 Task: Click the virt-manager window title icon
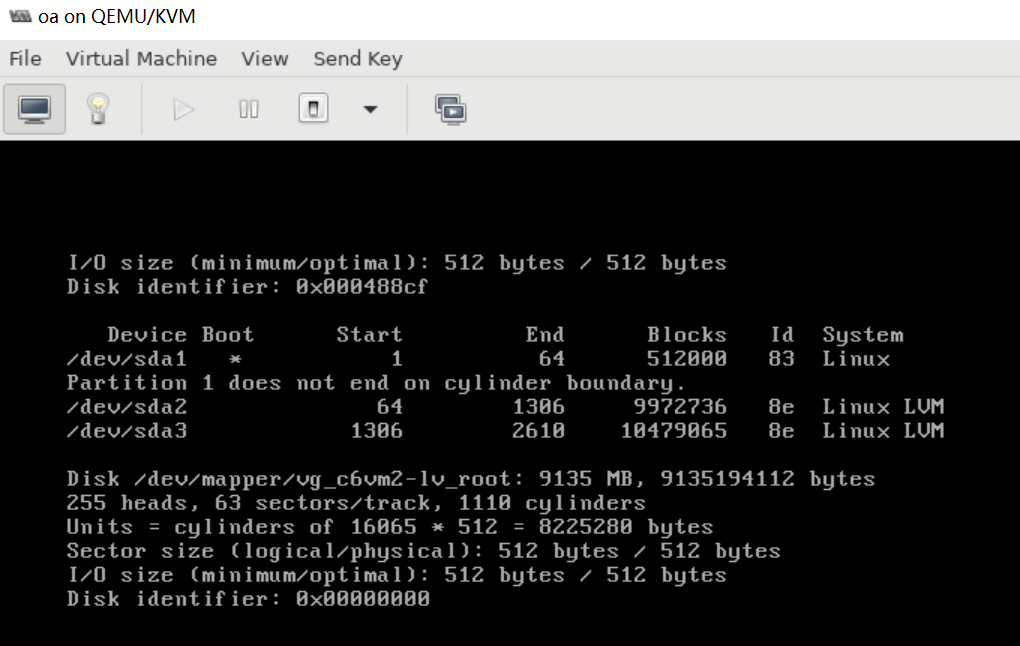click(19, 17)
